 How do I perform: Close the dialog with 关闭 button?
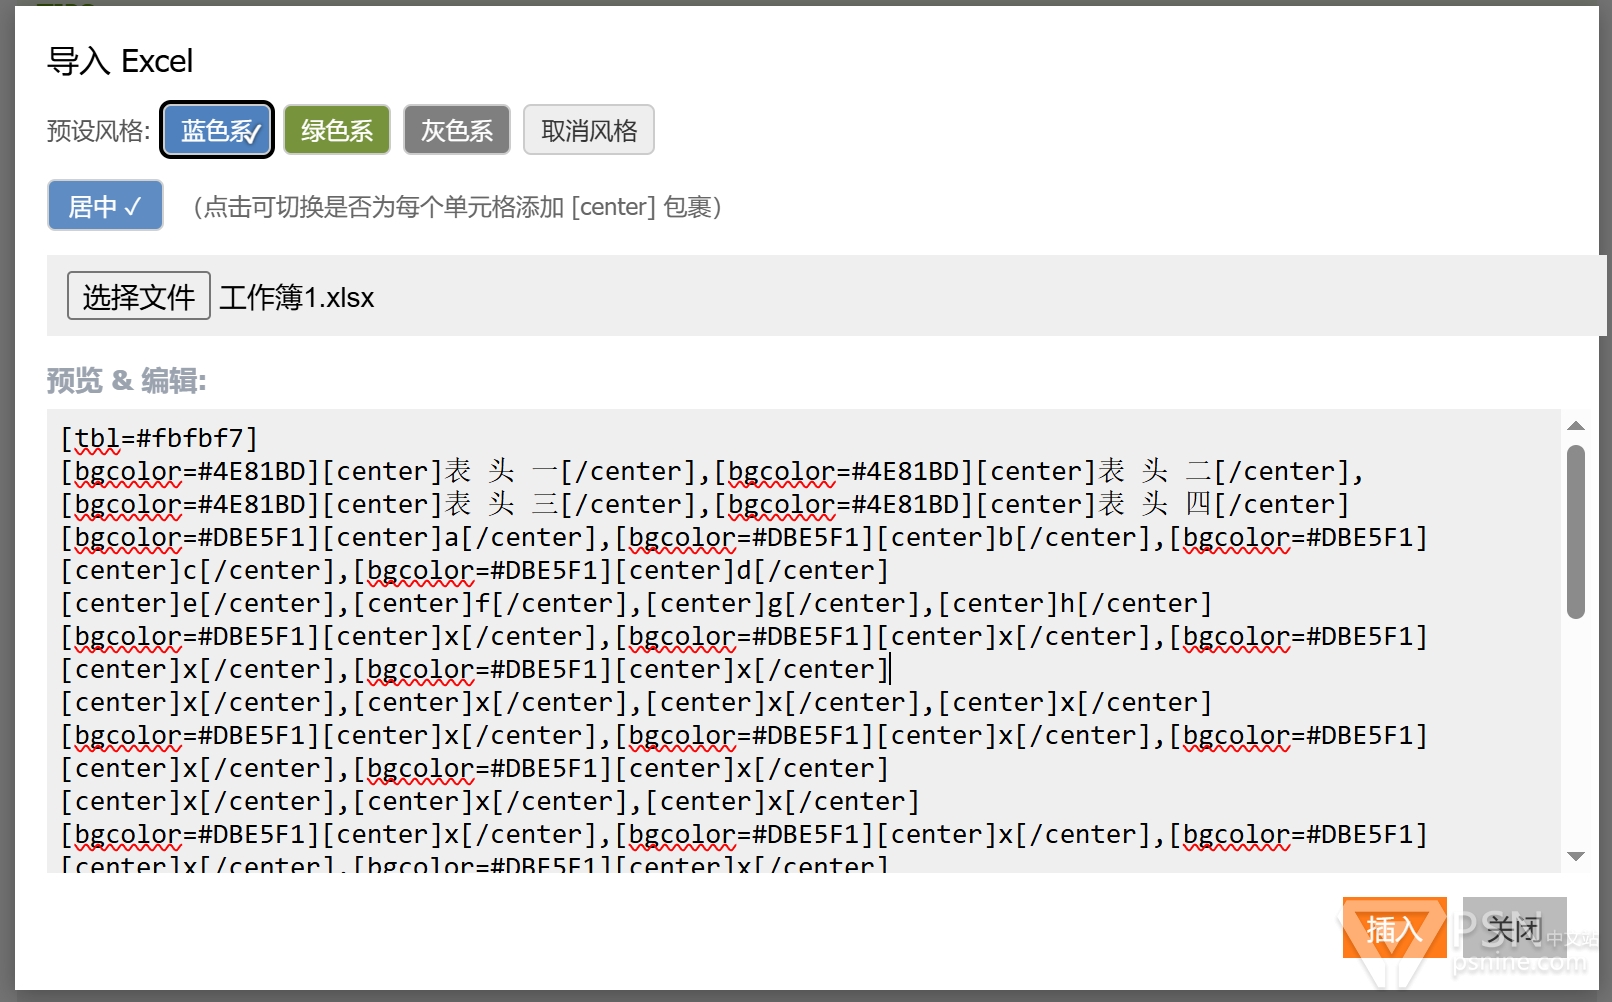1513,929
